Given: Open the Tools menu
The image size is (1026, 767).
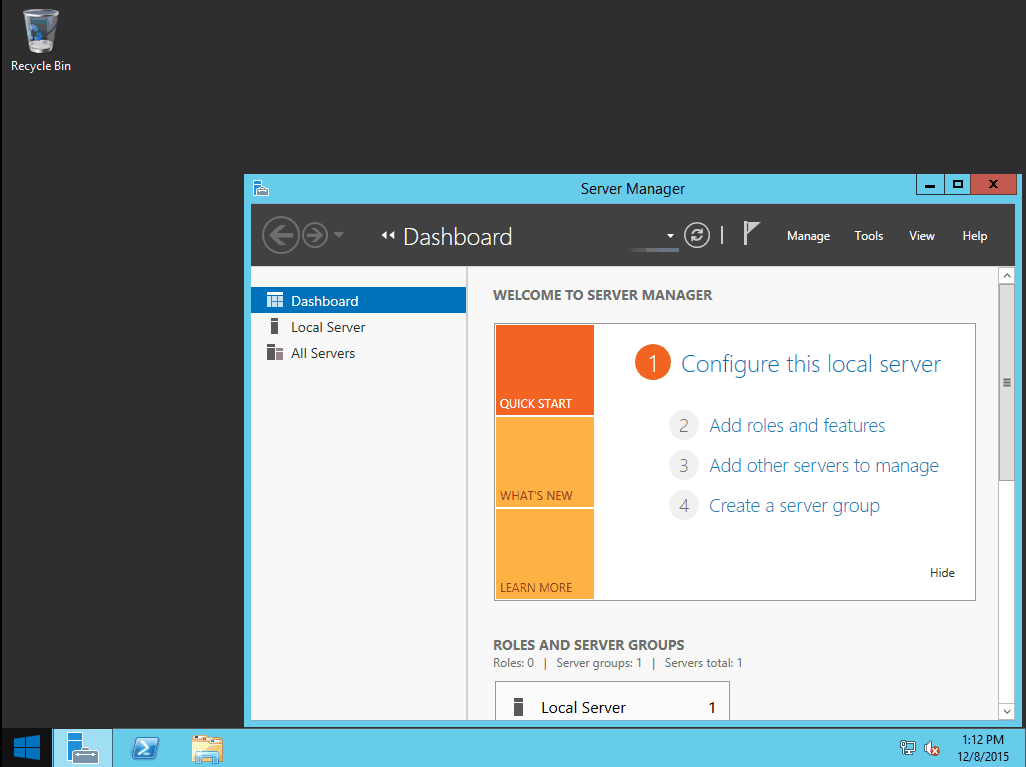Looking at the screenshot, I should tap(868, 236).
